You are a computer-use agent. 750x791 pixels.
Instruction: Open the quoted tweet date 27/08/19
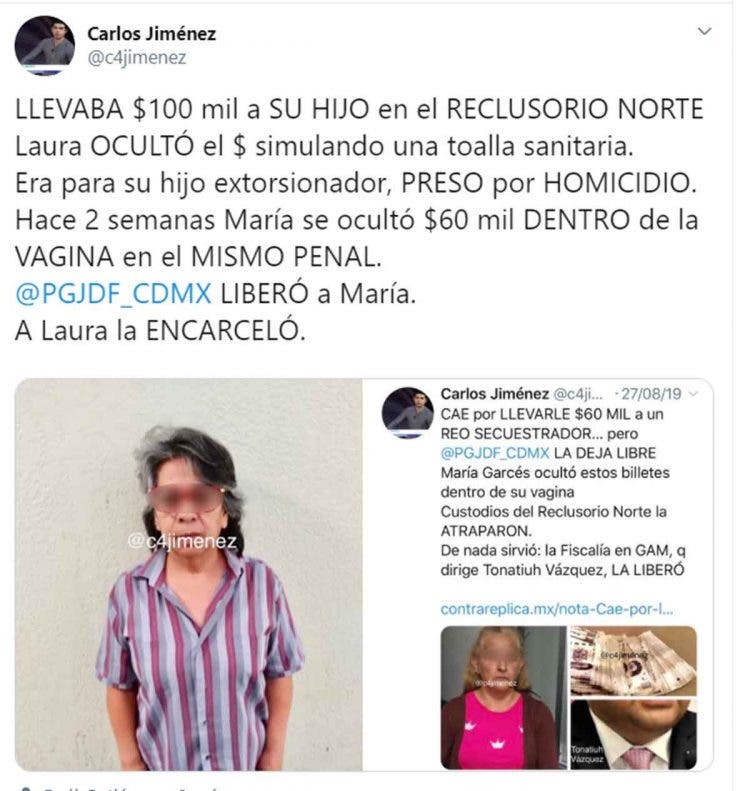click(x=651, y=393)
